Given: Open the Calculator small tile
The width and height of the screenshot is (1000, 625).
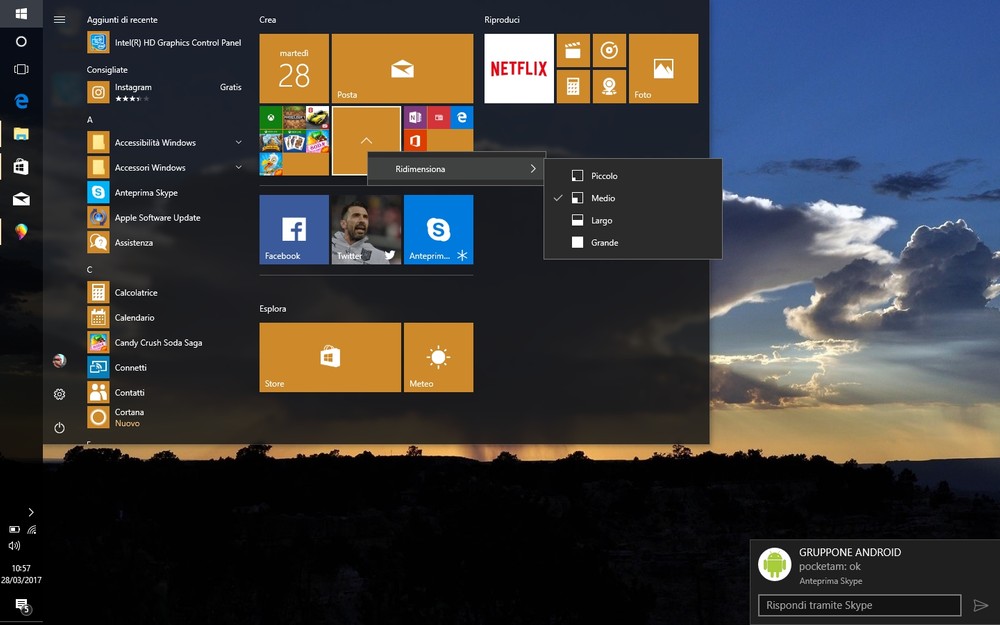Looking at the screenshot, I should tap(573, 87).
